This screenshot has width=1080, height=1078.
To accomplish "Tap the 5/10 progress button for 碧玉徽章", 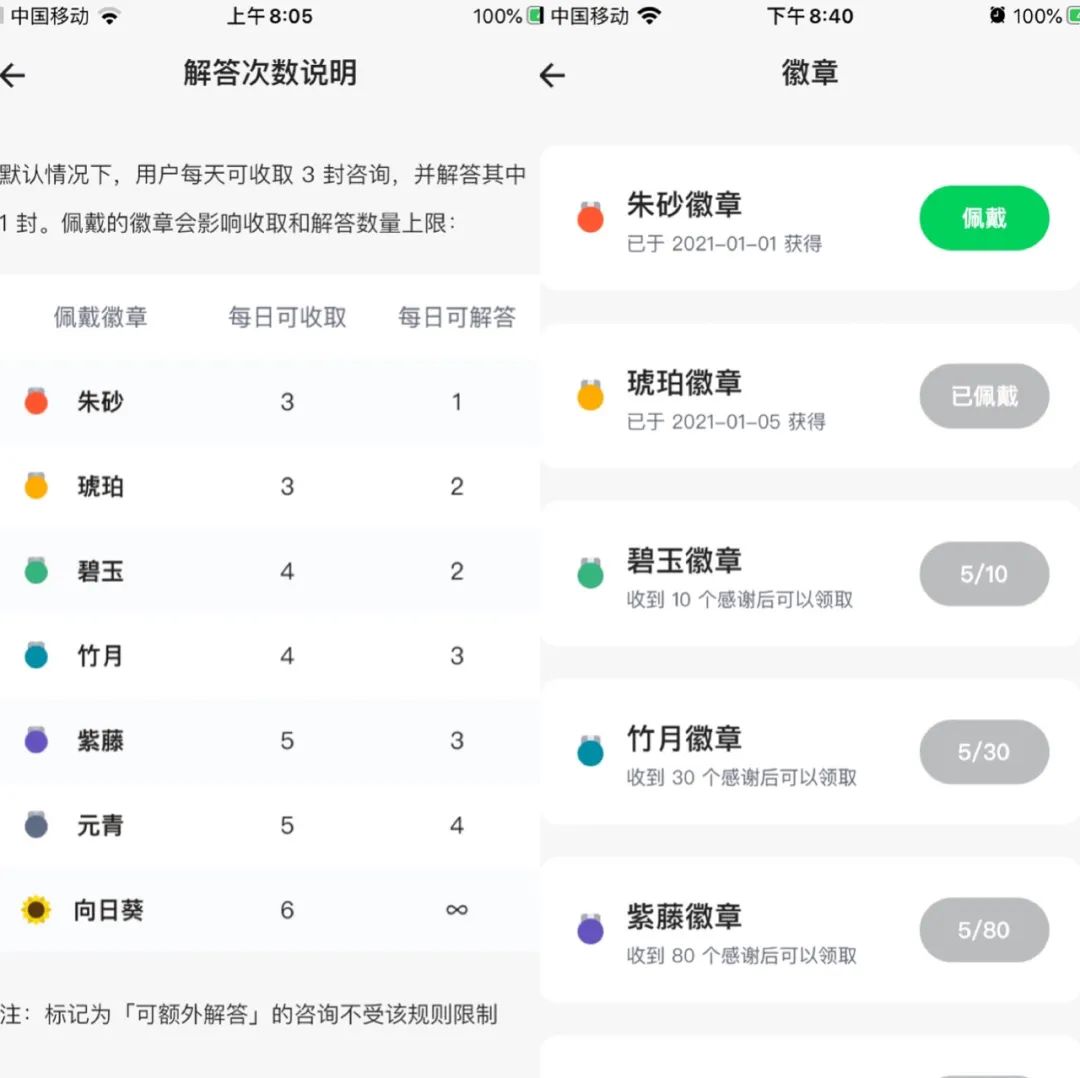I will tap(984, 574).
